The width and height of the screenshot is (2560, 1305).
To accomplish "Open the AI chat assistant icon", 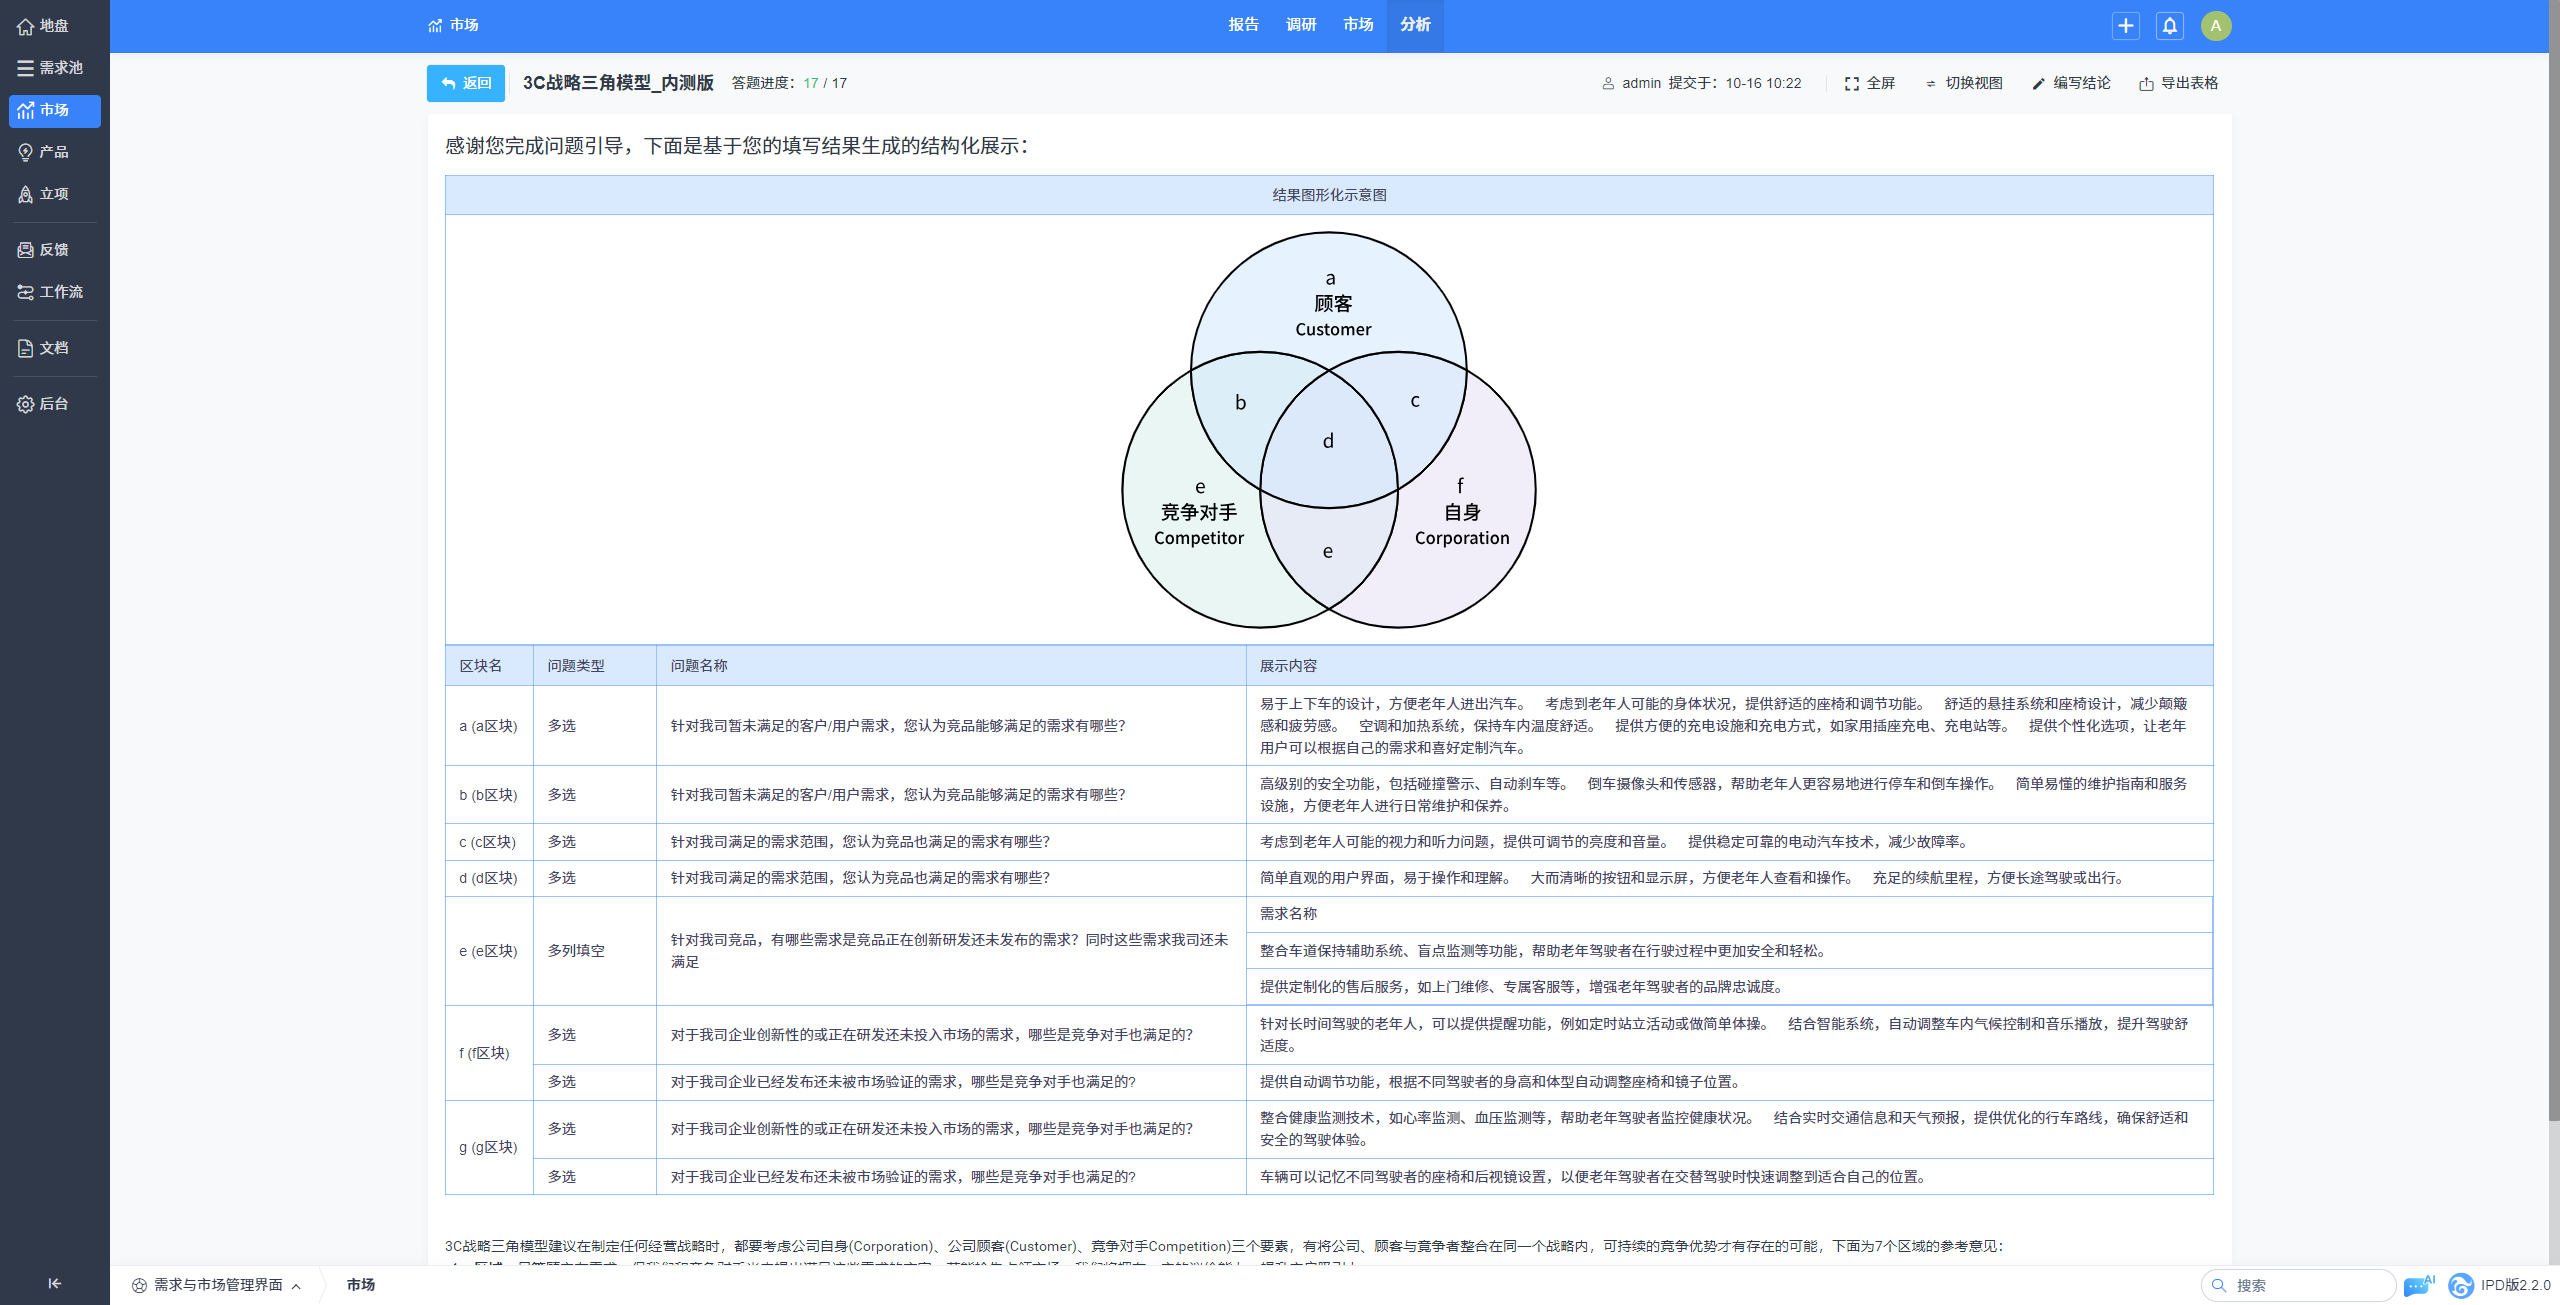I will (2417, 1285).
